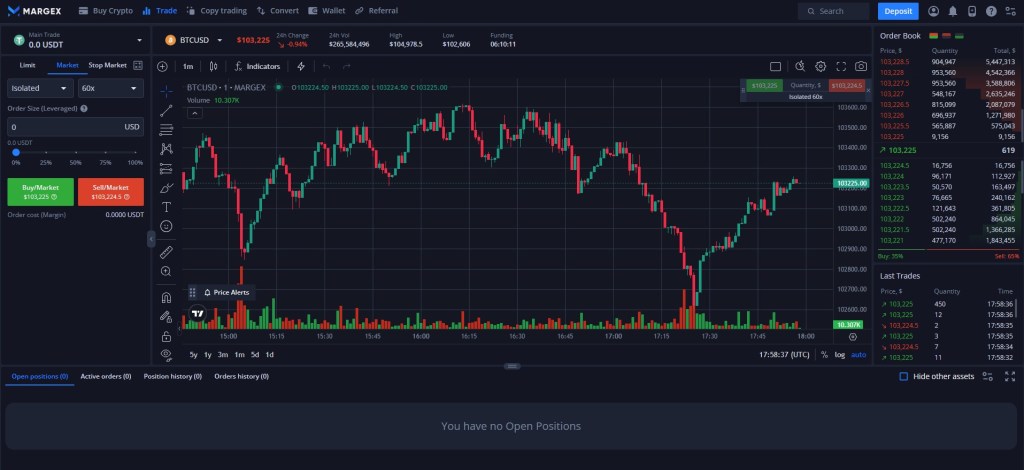Toggle log scale on chart

[x=839, y=354]
